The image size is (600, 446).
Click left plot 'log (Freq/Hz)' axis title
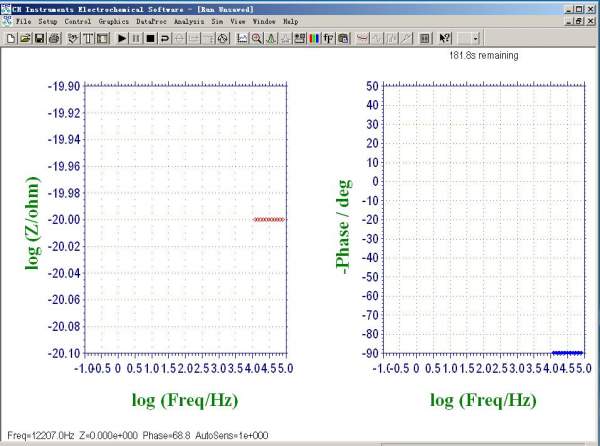point(185,400)
